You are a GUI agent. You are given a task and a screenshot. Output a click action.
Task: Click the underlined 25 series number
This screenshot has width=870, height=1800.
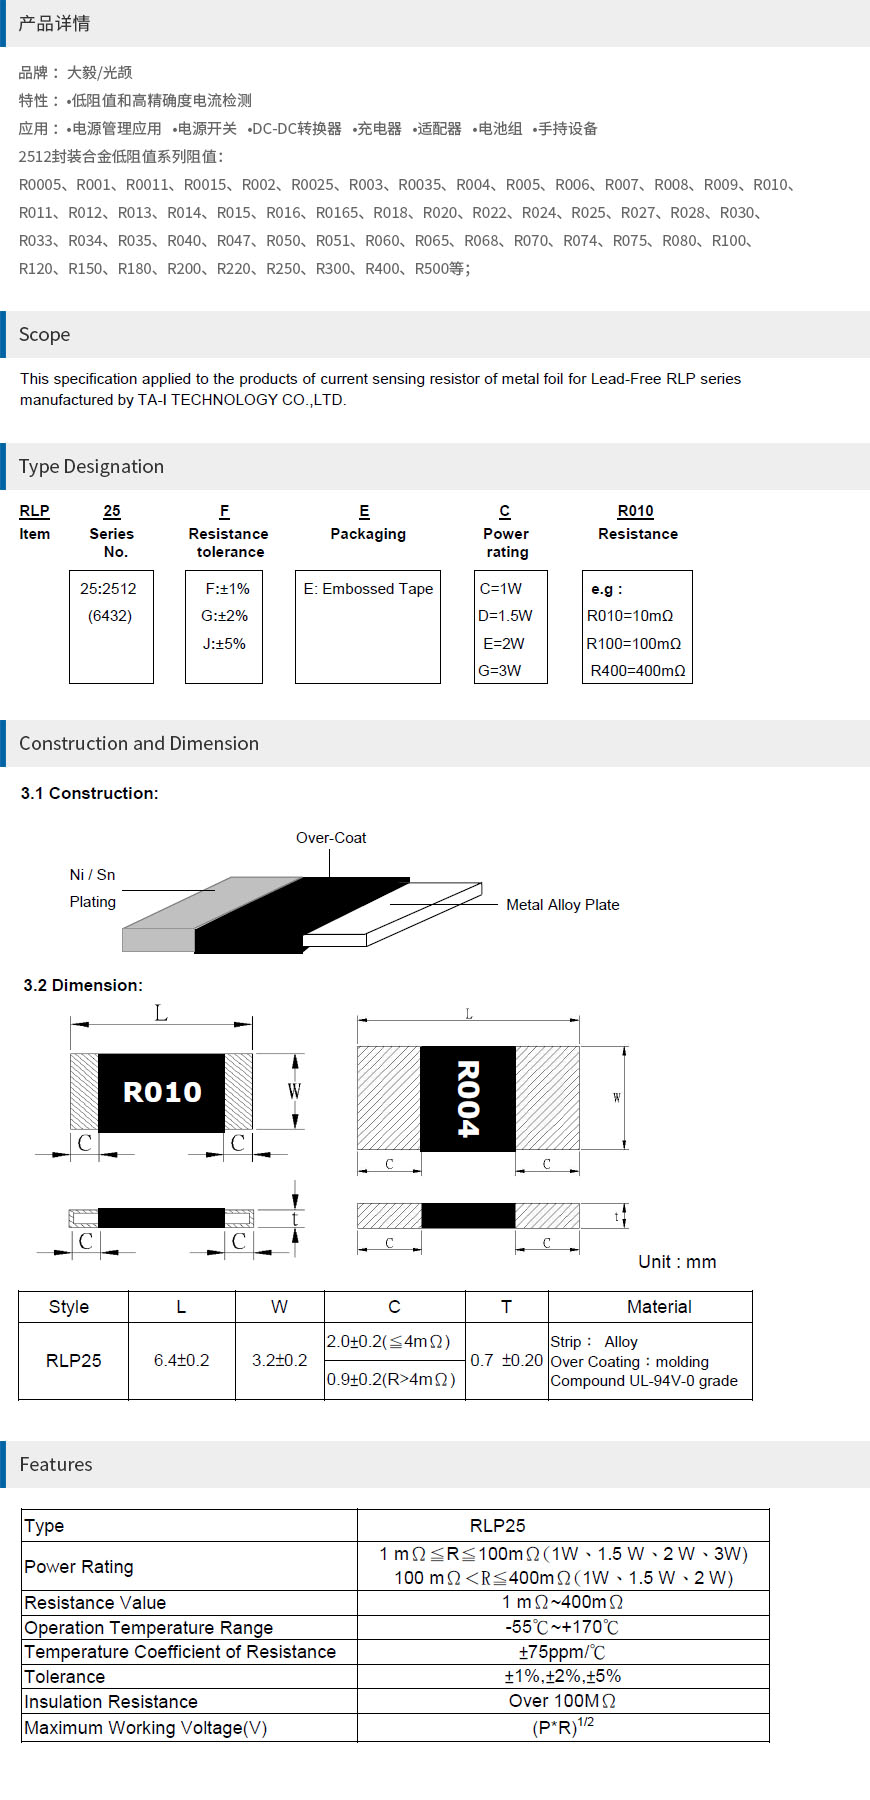pos(112,511)
